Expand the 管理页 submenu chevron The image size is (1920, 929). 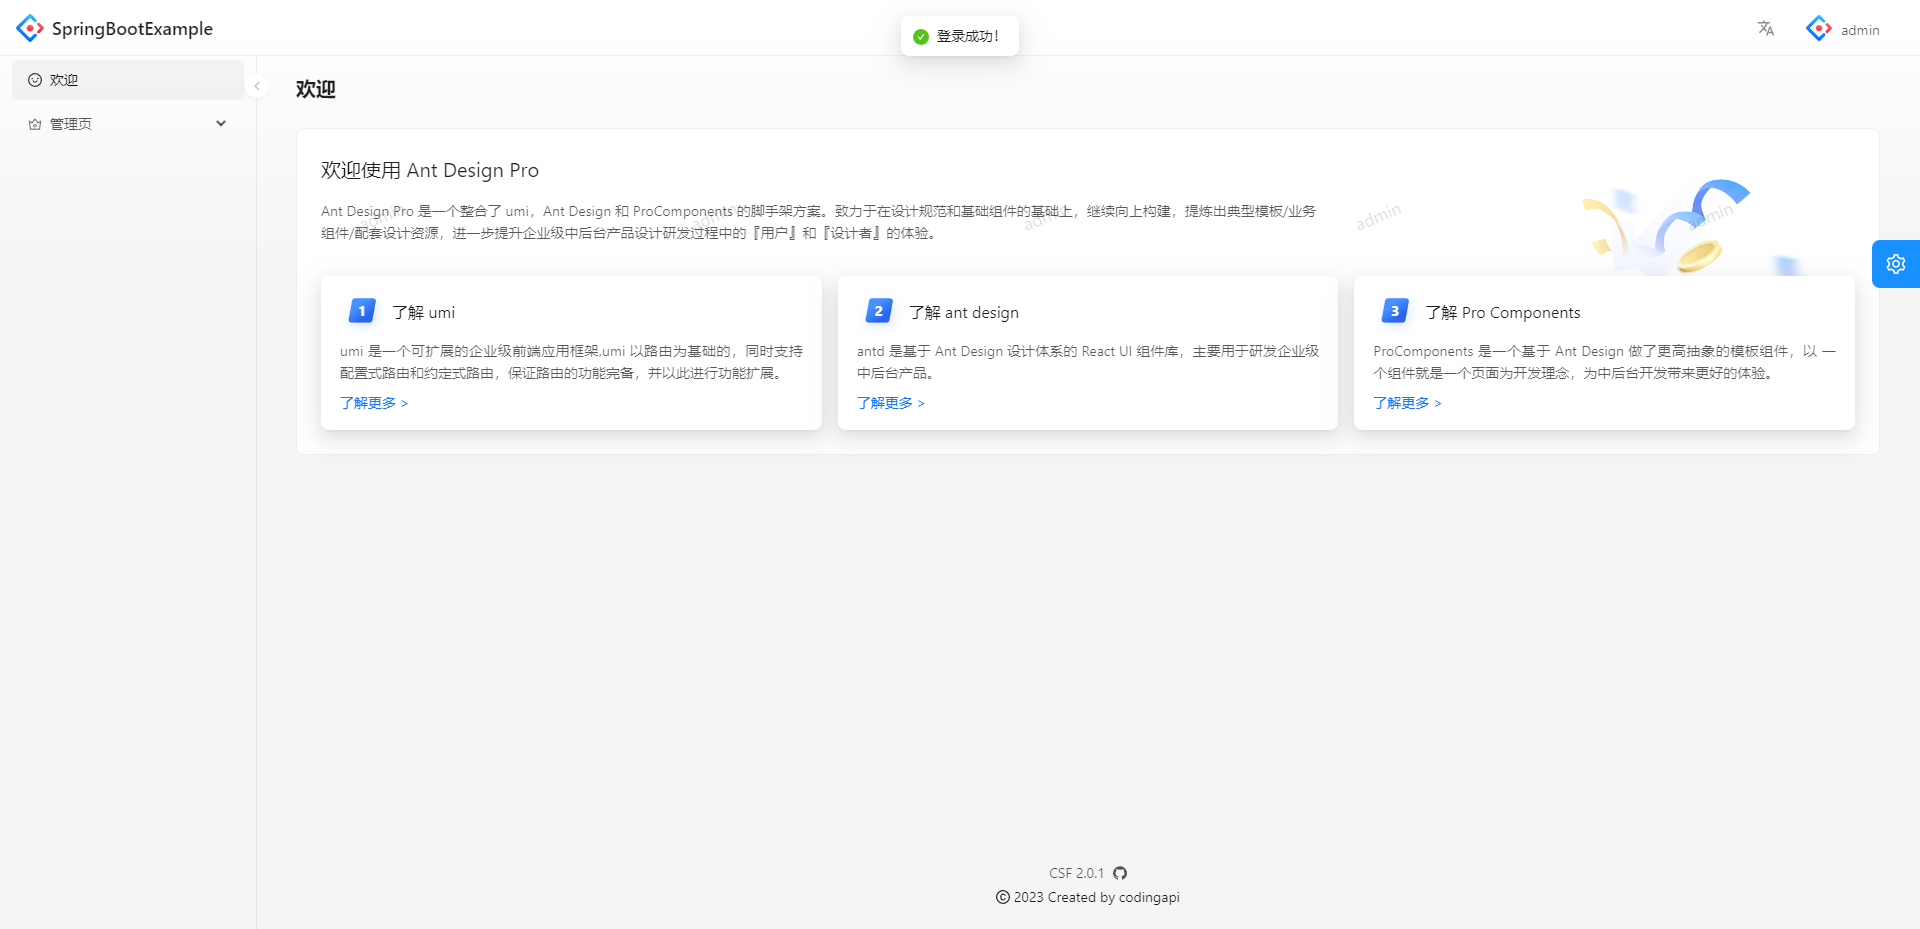[221, 124]
